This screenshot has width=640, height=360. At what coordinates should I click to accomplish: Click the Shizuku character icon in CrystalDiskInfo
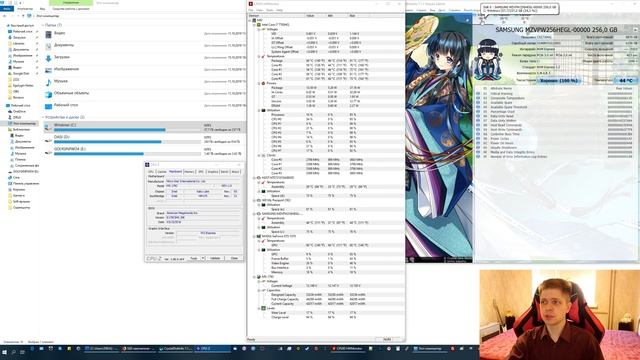point(488,60)
